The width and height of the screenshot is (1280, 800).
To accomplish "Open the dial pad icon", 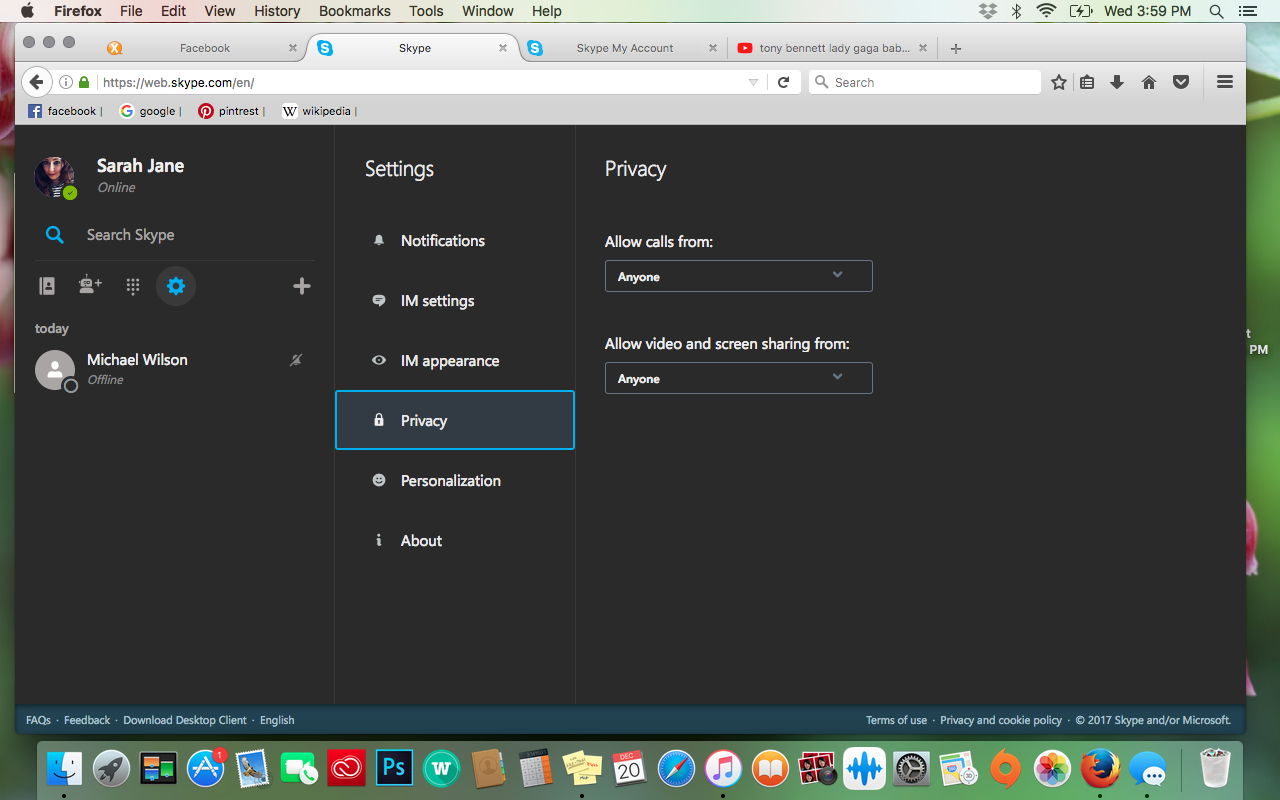I will pos(133,287).
